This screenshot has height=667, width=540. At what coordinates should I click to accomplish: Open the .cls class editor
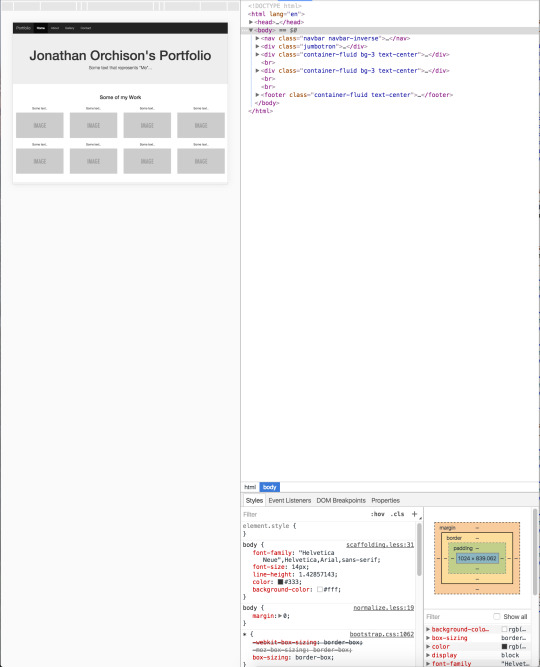click(x=397, y=514)
